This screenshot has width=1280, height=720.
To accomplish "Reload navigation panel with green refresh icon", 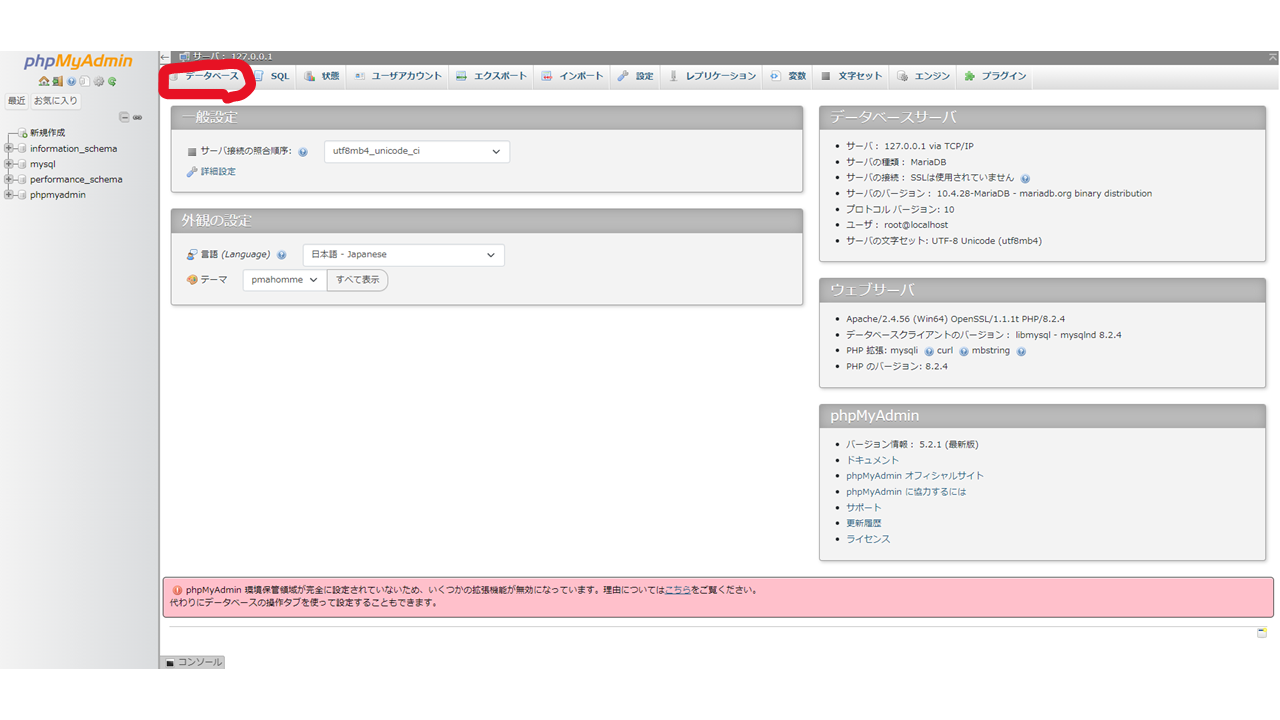I will click(x=112, y=81).
